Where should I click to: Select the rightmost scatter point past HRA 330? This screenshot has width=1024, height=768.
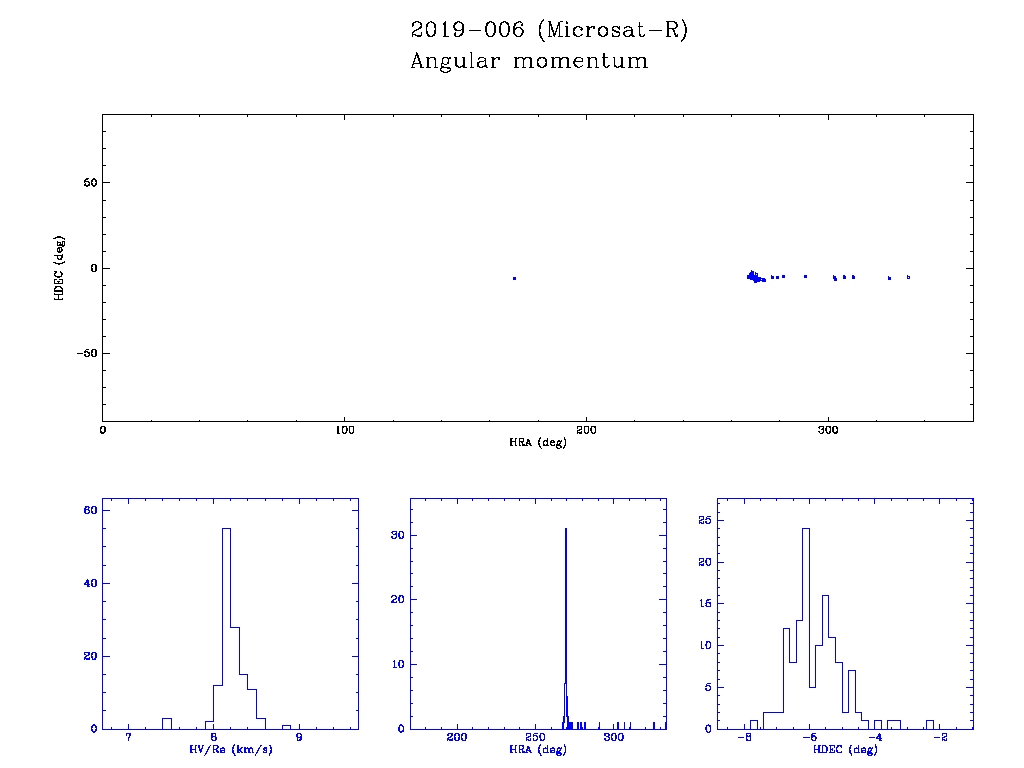tap(908, 277)
